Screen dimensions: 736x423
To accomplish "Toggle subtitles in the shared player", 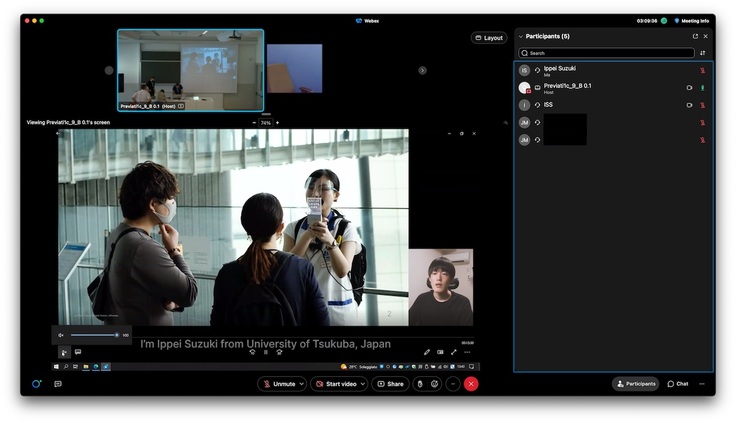I will coord(440,352).
